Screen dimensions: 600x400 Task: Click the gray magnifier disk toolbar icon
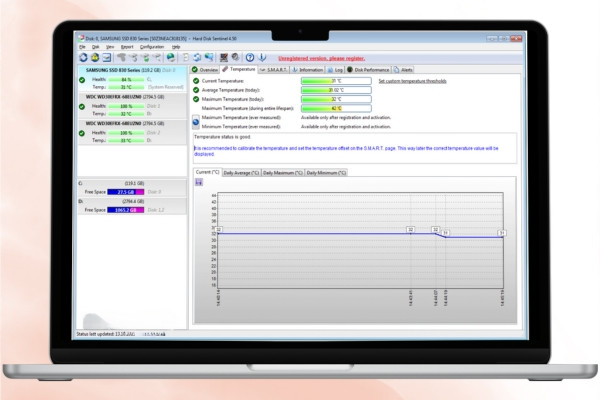click(235, 58)
